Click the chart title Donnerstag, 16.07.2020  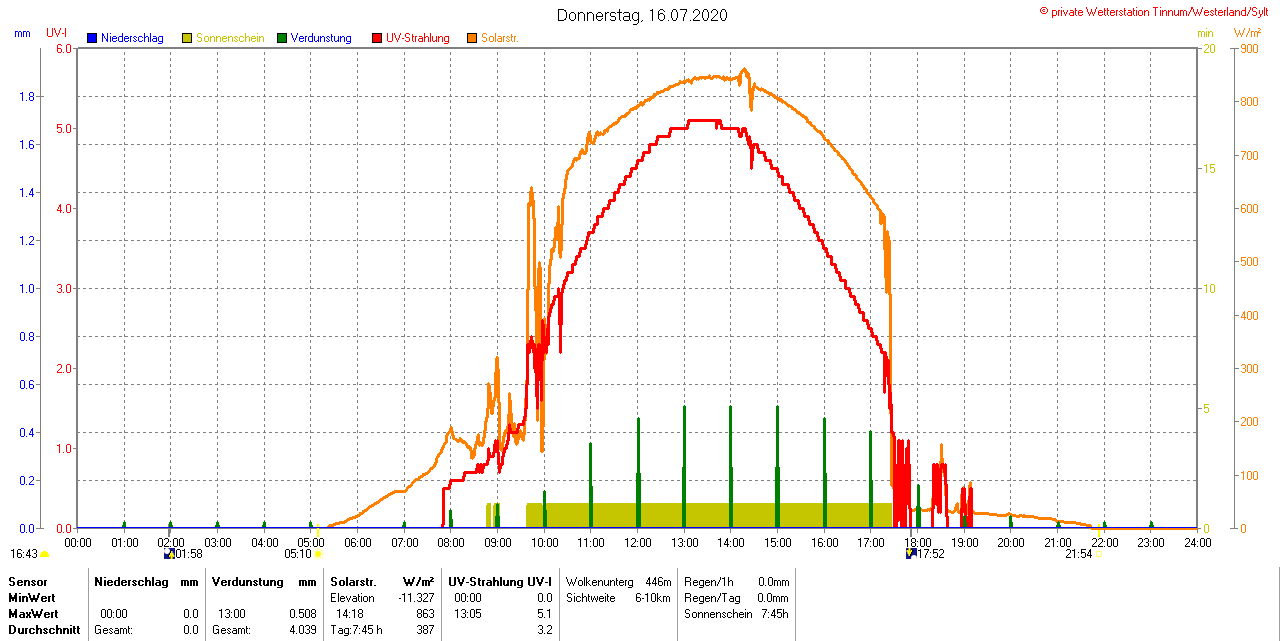click(x=642, y=15)
